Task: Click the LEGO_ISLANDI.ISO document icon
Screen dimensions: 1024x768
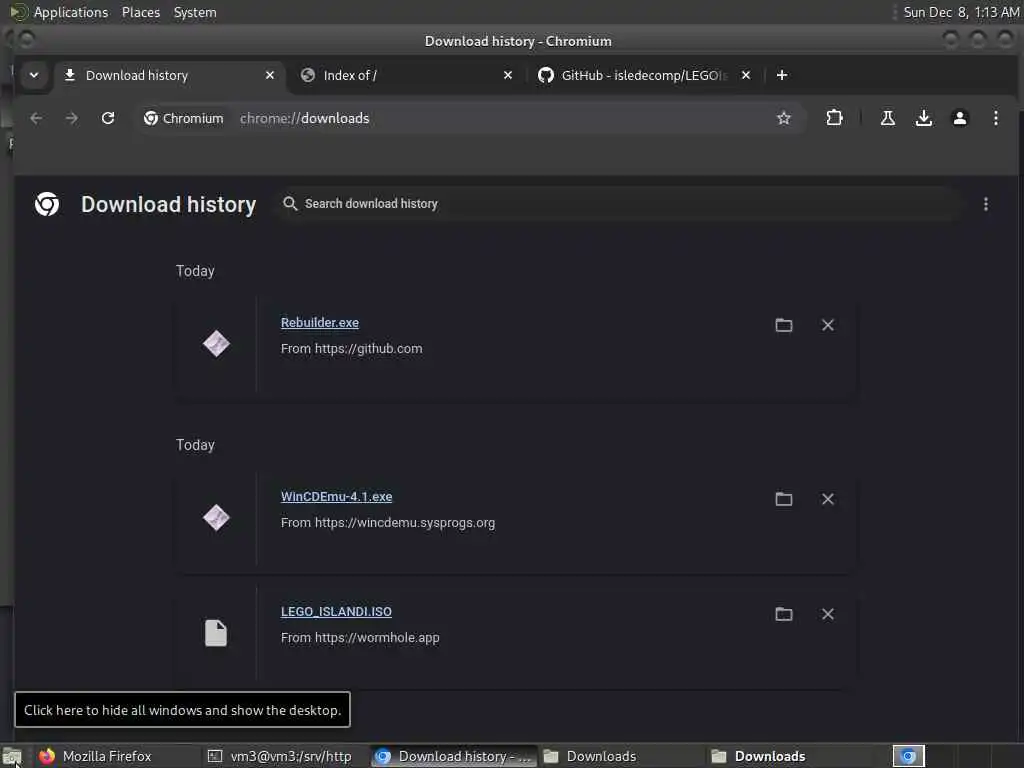Action: pyautogui.click(x=216, y=633)
